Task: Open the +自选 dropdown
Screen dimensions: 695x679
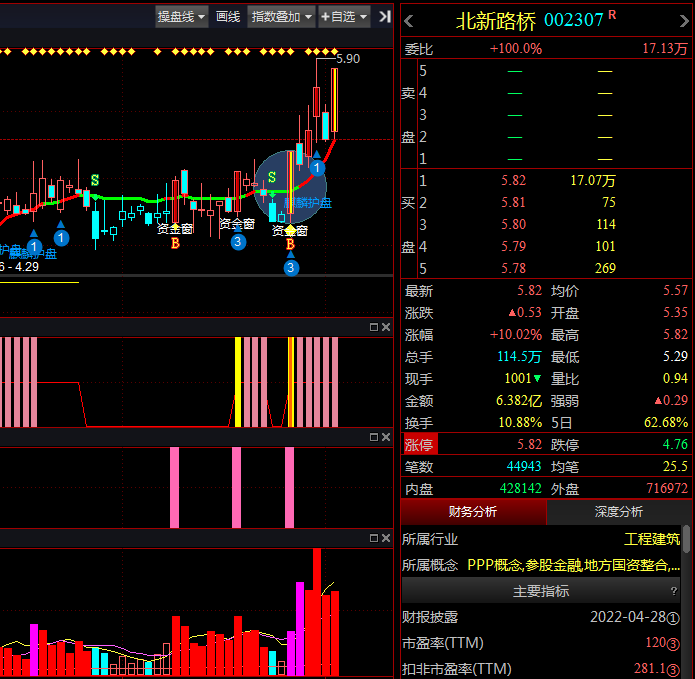Action: 344,17
